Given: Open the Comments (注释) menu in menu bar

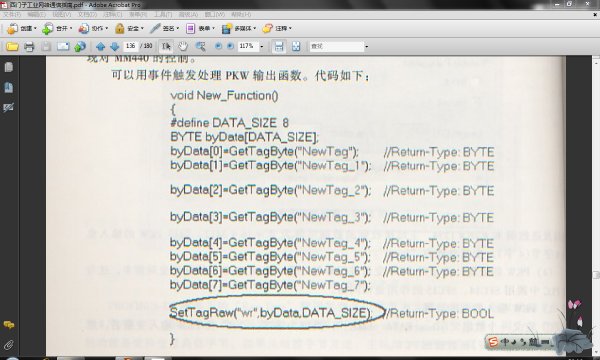Looking at the screenshot, I should 112,15.
